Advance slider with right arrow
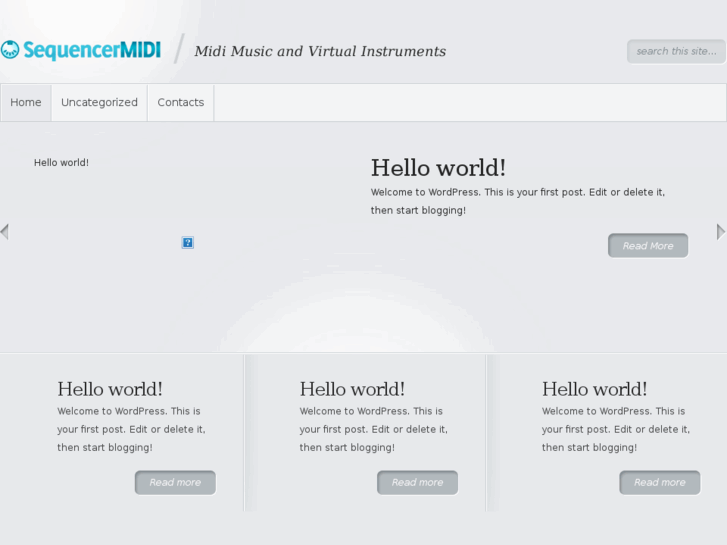727x545 pixels. 721,231
